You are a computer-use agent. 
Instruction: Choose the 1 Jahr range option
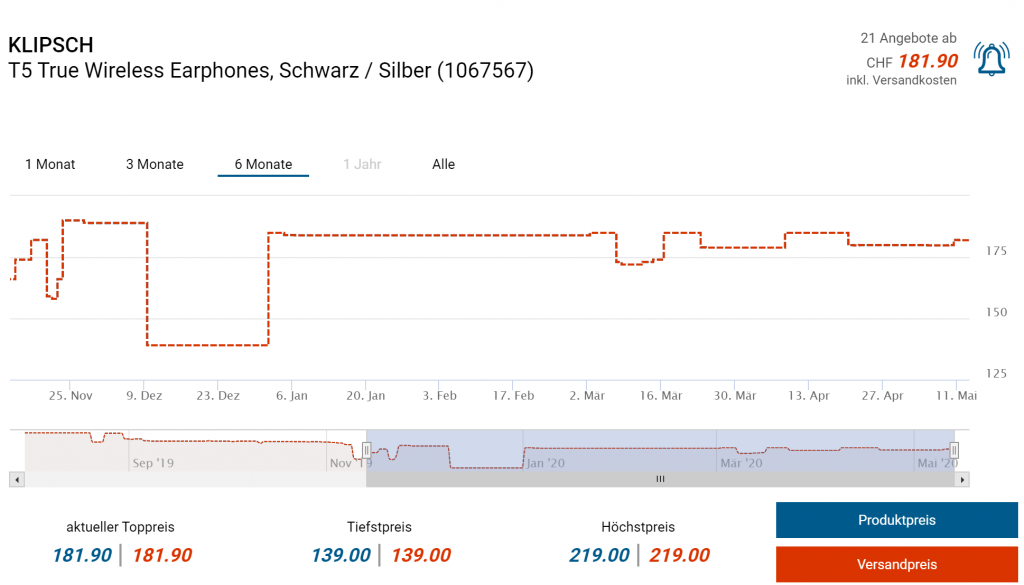(362, 164)
